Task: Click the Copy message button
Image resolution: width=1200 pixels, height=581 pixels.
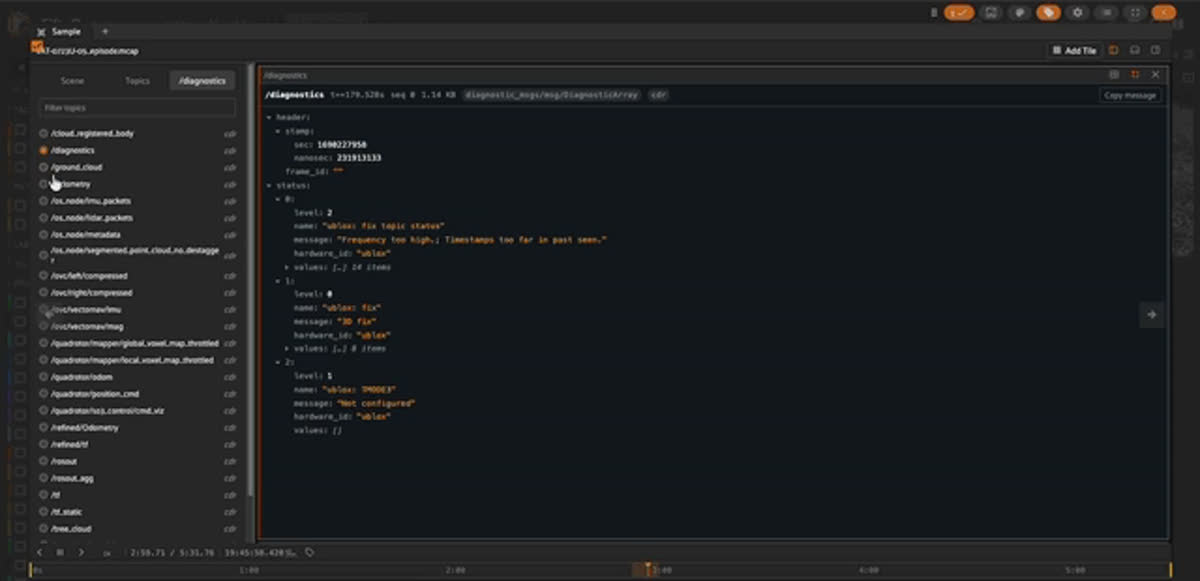Action: coord(1131,95)
